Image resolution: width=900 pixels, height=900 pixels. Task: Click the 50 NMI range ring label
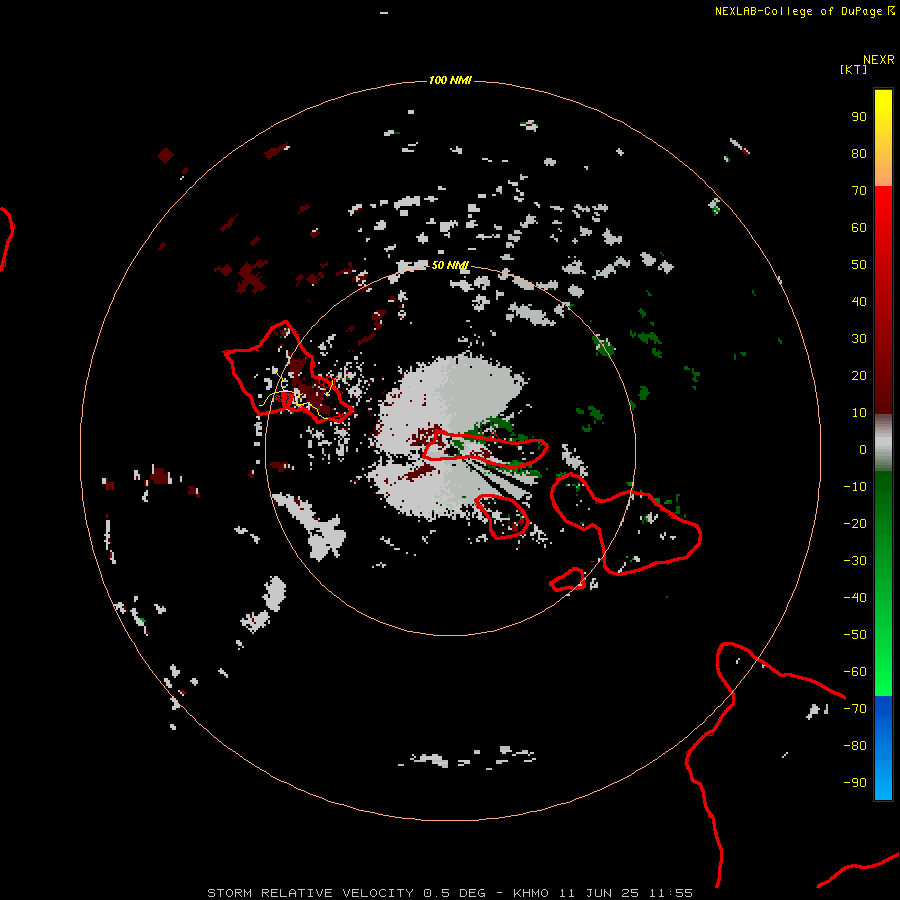pos(449,265)
